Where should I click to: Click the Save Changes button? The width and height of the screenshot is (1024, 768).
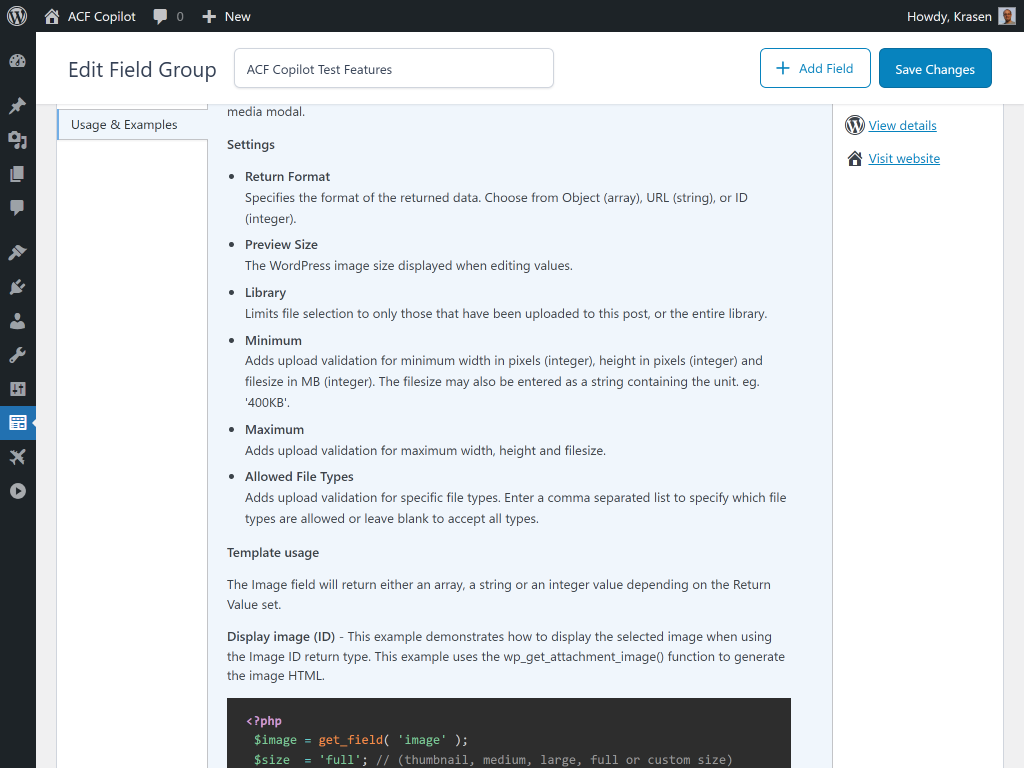(935, 69)
